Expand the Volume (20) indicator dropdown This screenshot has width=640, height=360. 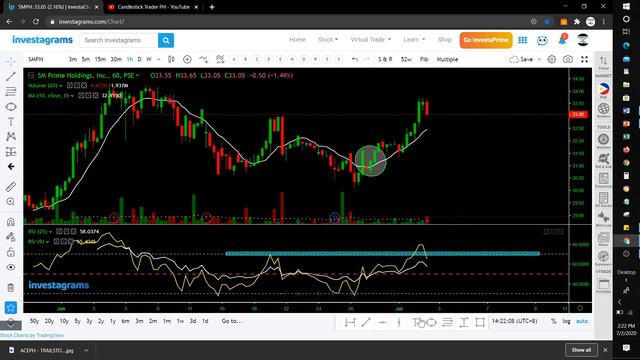[x=60, y=86]
